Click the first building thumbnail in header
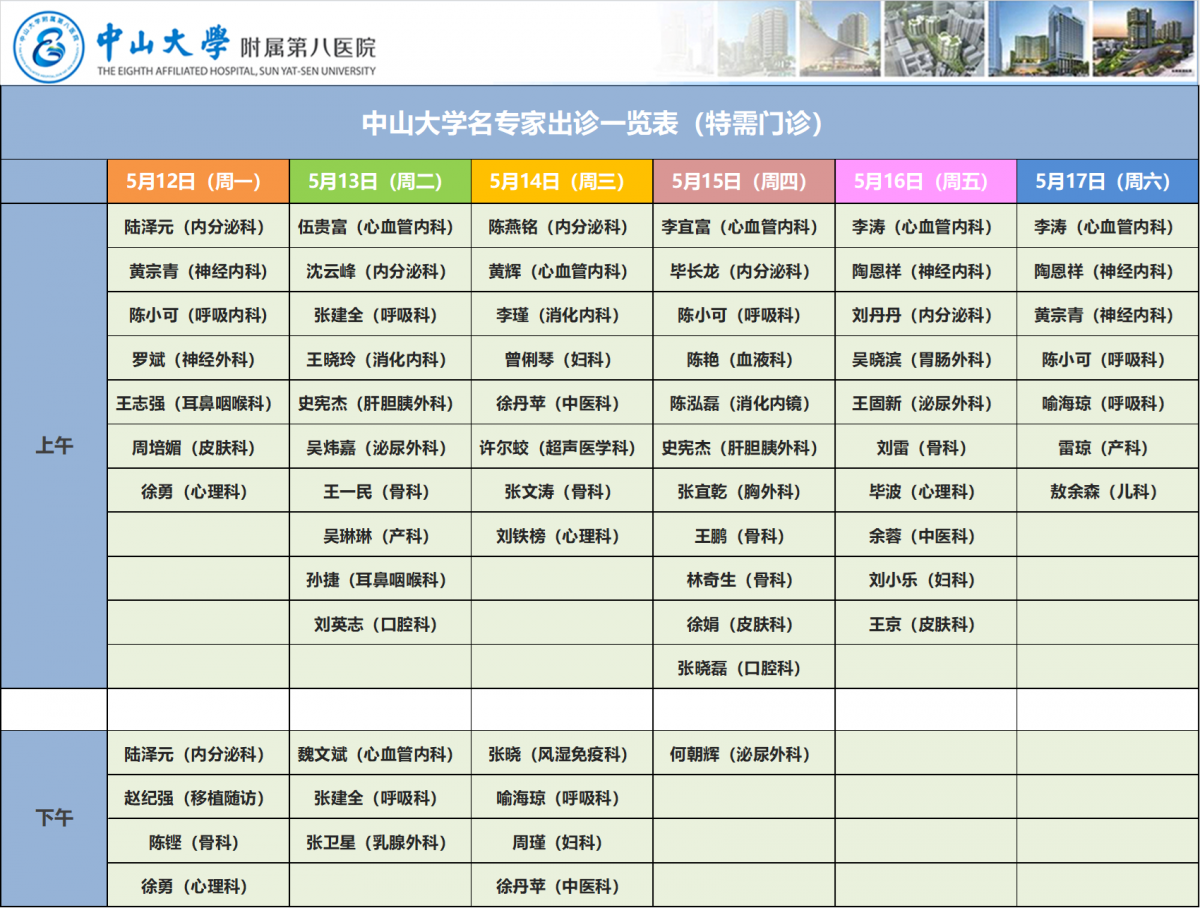Viewport: 1200px width, 908px height. (755, 39)
